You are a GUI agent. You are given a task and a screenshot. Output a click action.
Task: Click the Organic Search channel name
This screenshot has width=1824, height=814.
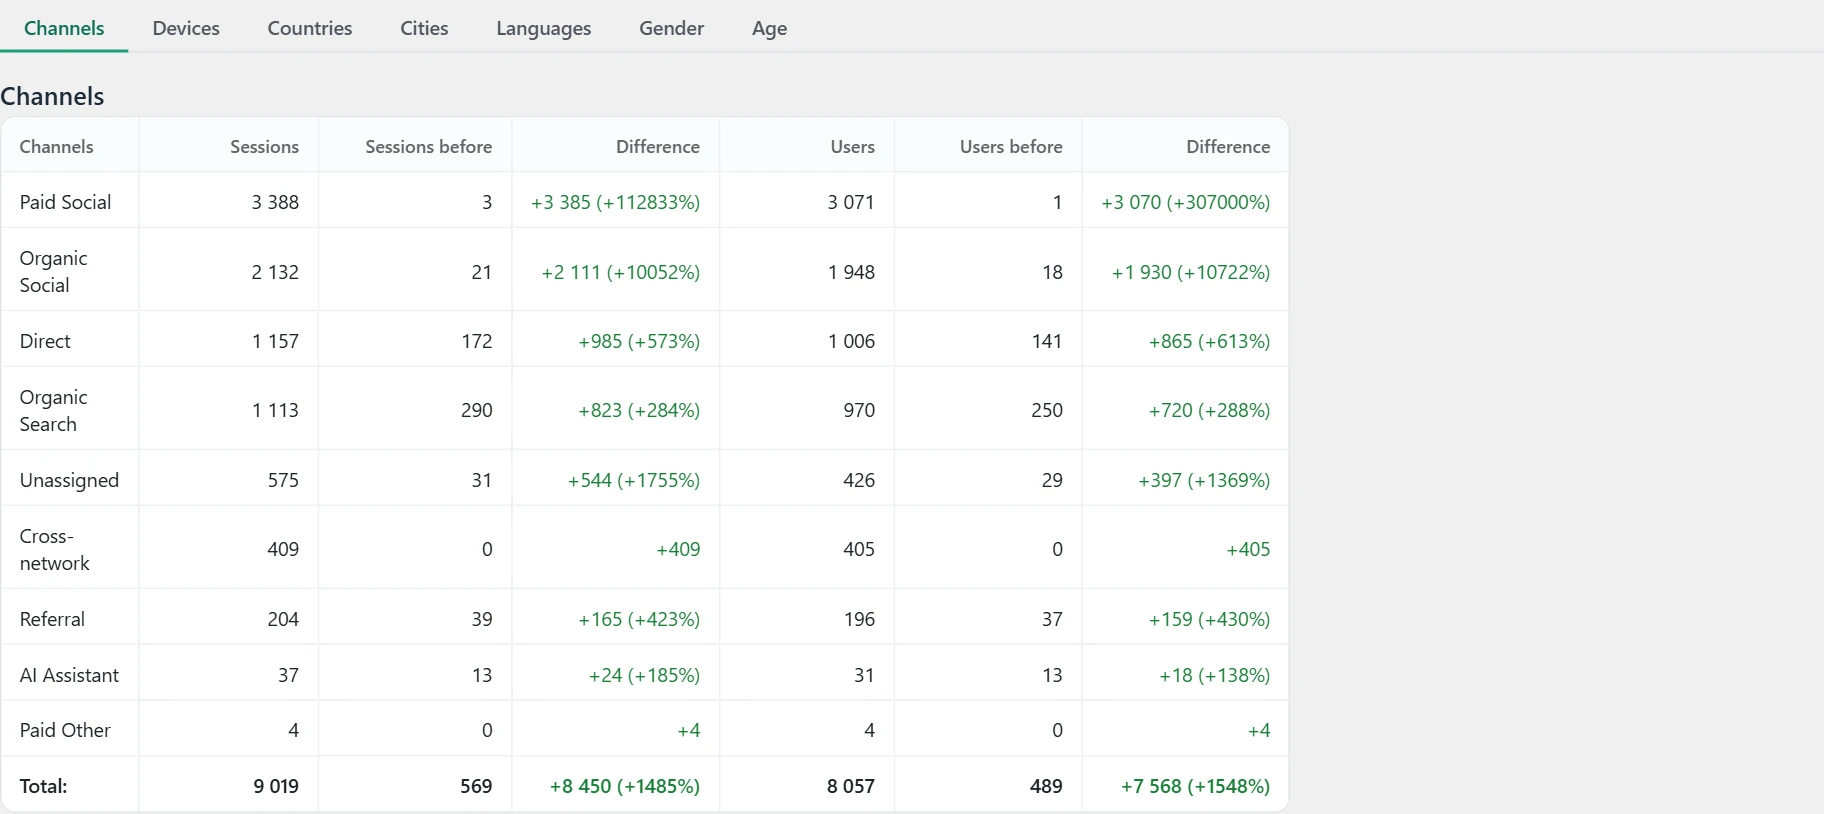pos(54,410)
